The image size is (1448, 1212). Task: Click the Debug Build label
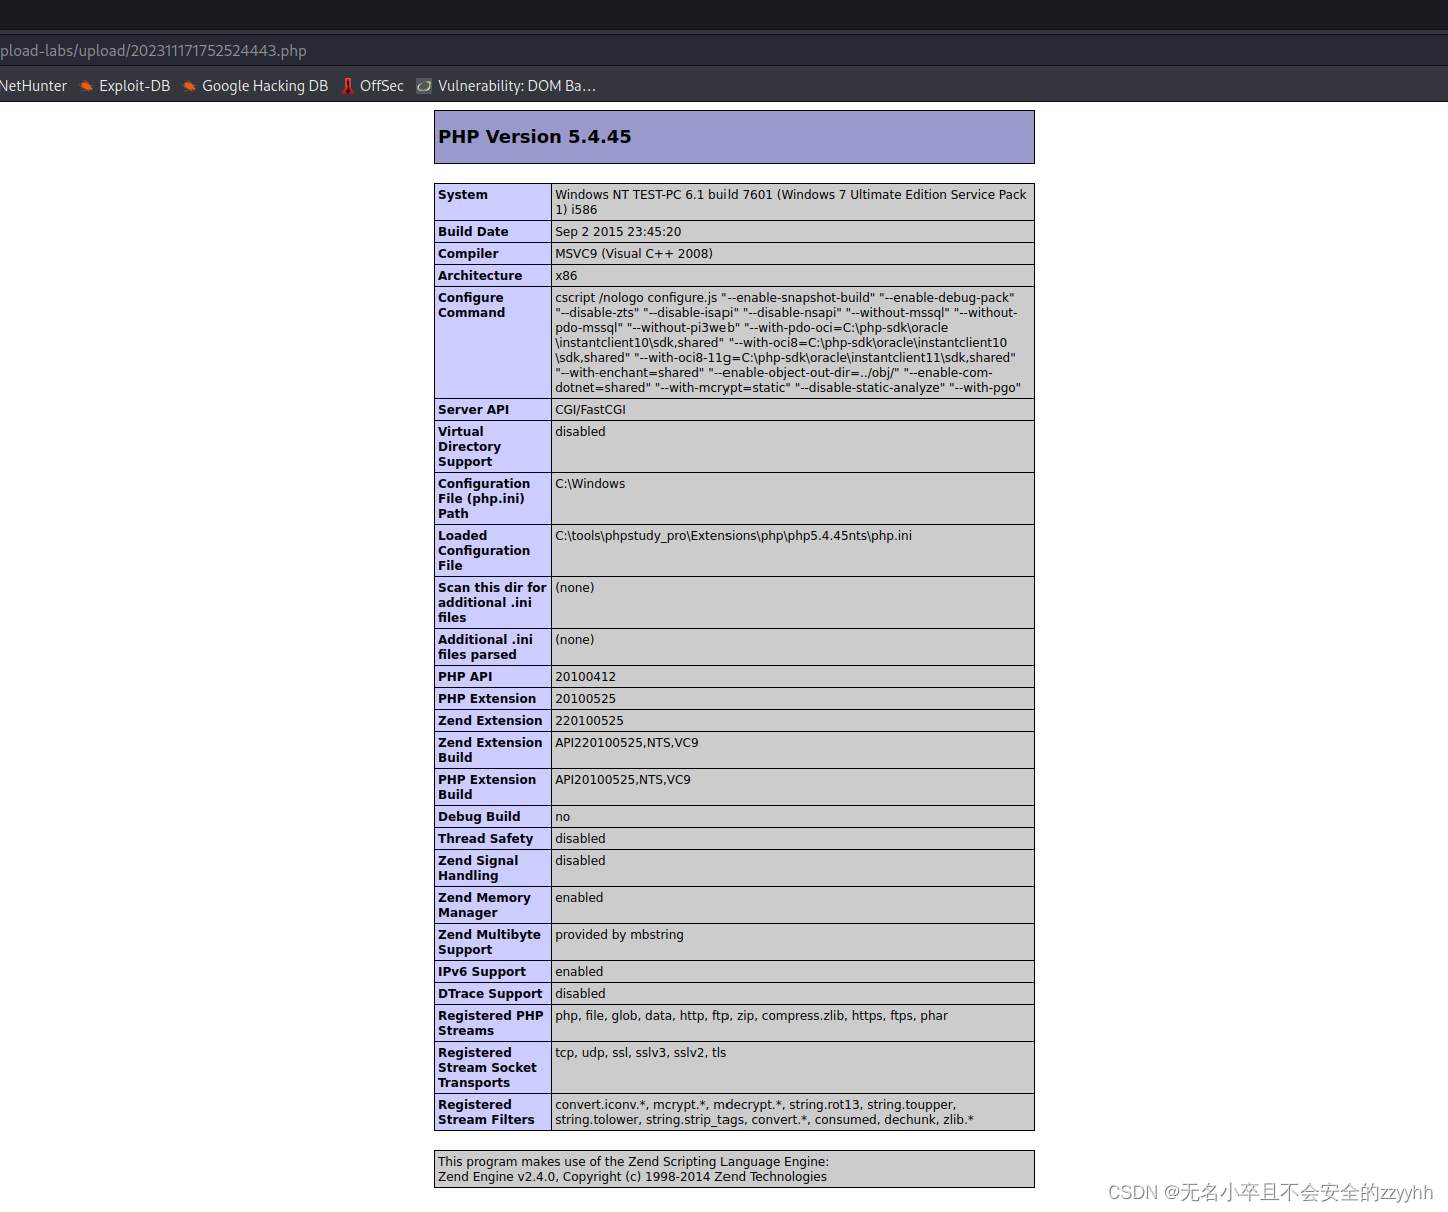coord(479,817)
